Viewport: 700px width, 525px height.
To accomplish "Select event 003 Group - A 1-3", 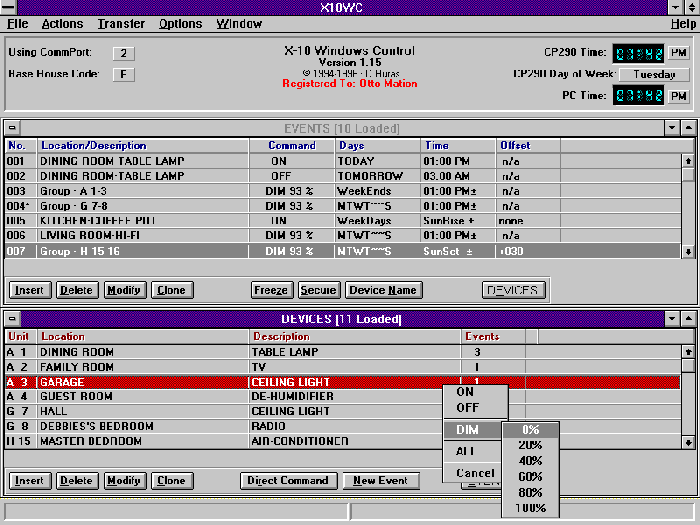I will 343,191.
